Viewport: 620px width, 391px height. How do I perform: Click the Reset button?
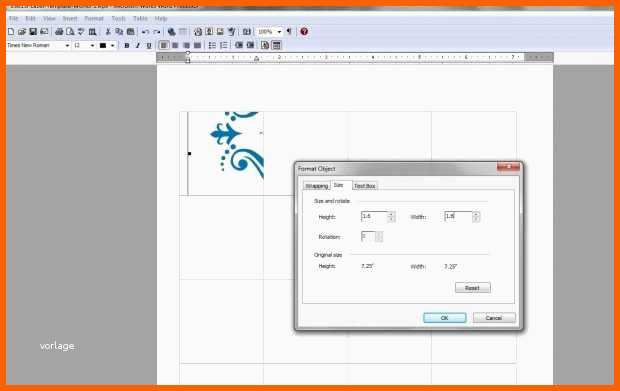tap(473, 288)
